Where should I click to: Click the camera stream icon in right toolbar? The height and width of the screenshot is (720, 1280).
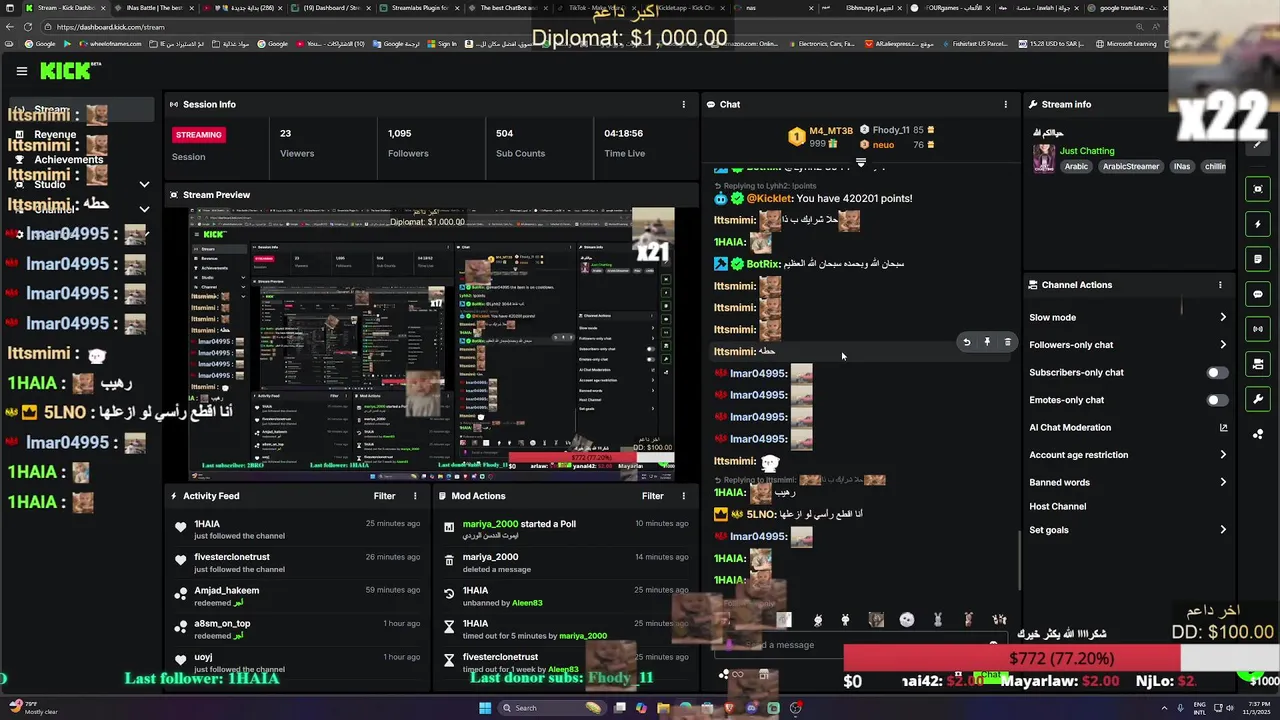1258,364
